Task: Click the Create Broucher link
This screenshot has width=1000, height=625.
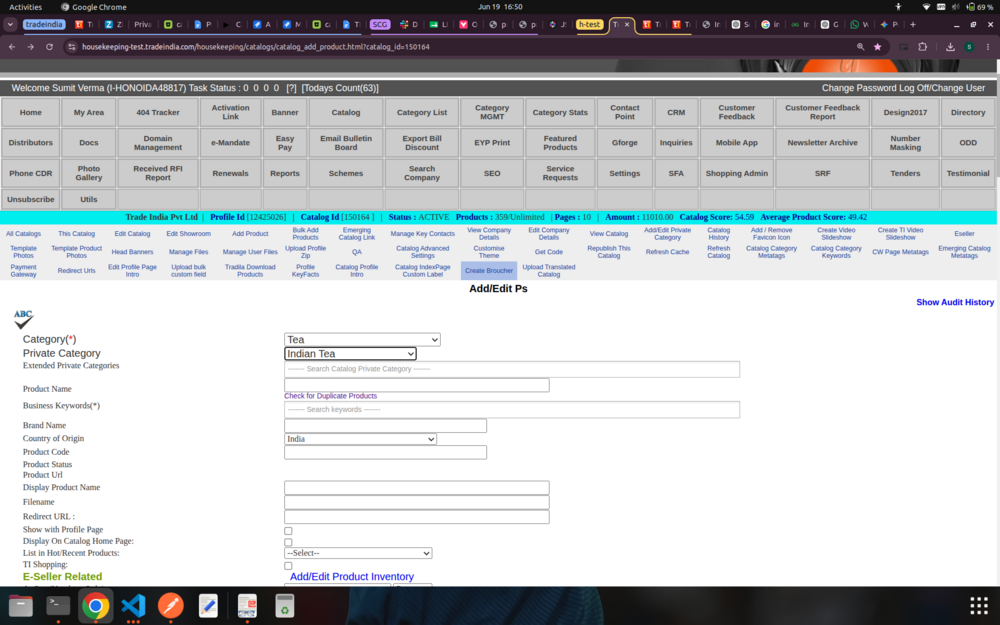Action: pyautogui.click(x=489, y=270)
